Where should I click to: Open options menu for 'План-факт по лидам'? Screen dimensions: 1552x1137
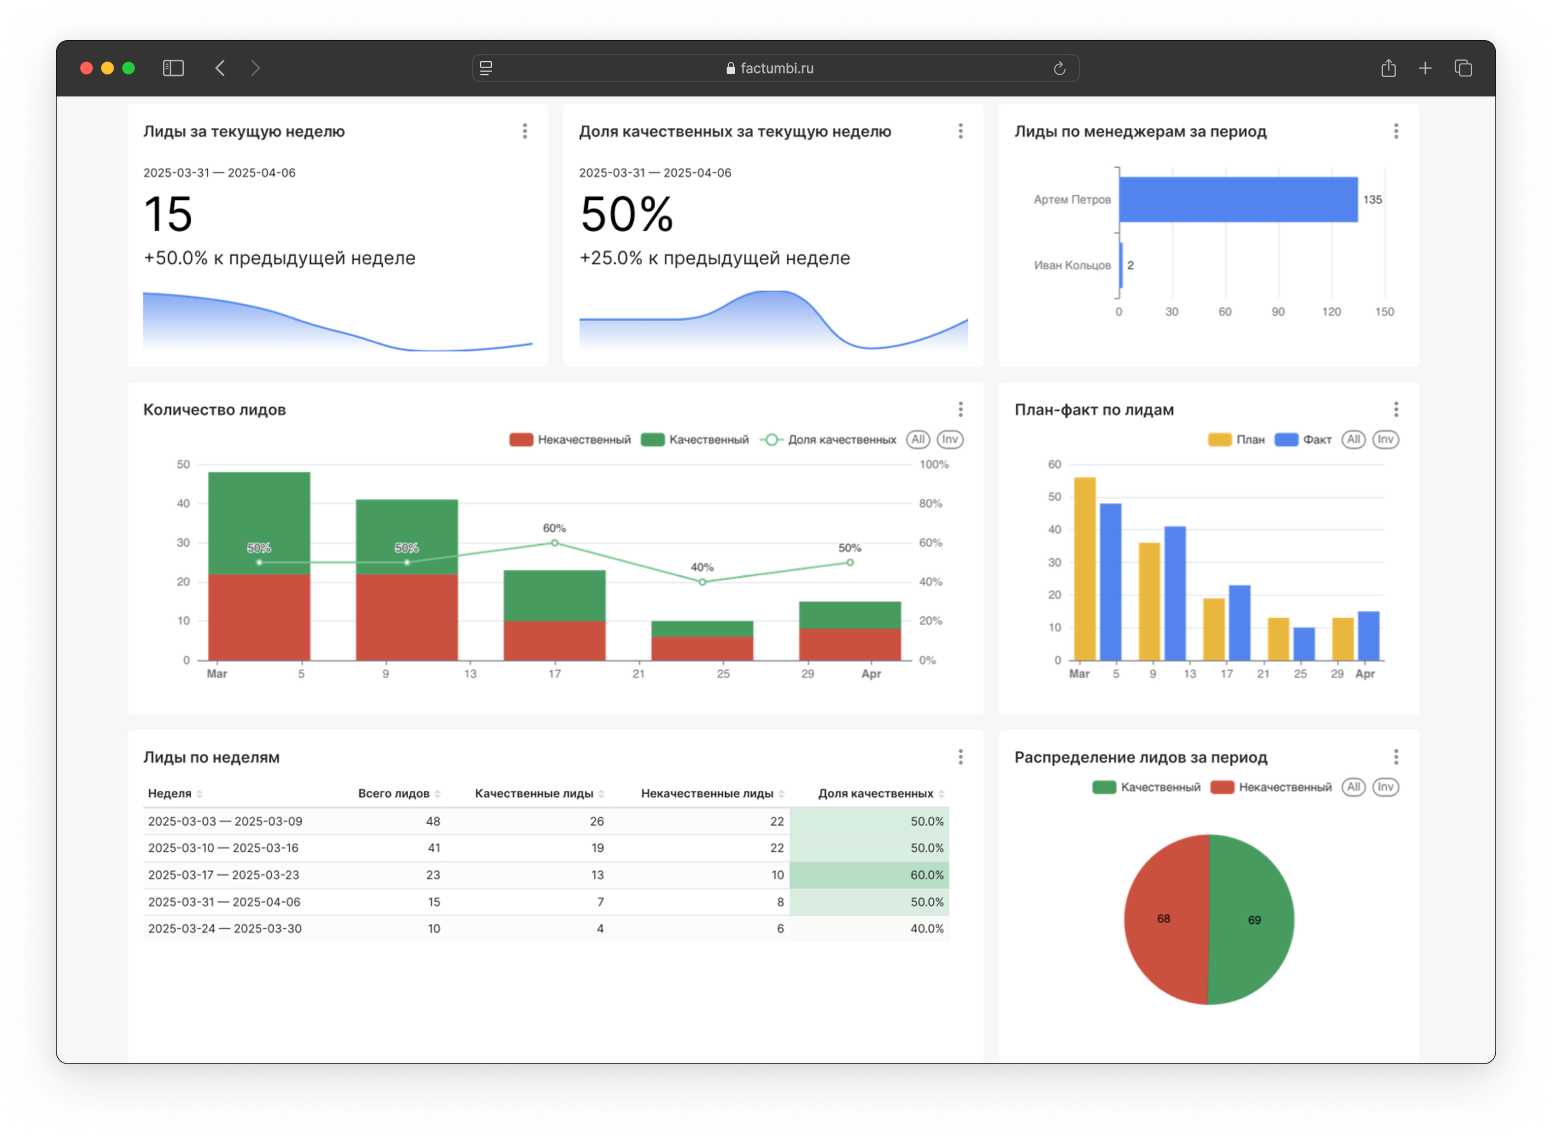click(1396, 409)
